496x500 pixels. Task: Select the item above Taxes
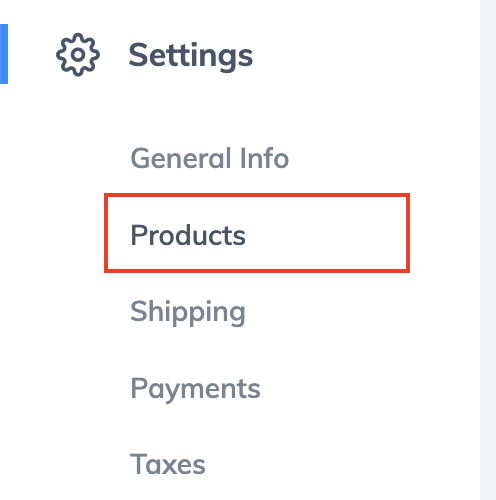195,389
